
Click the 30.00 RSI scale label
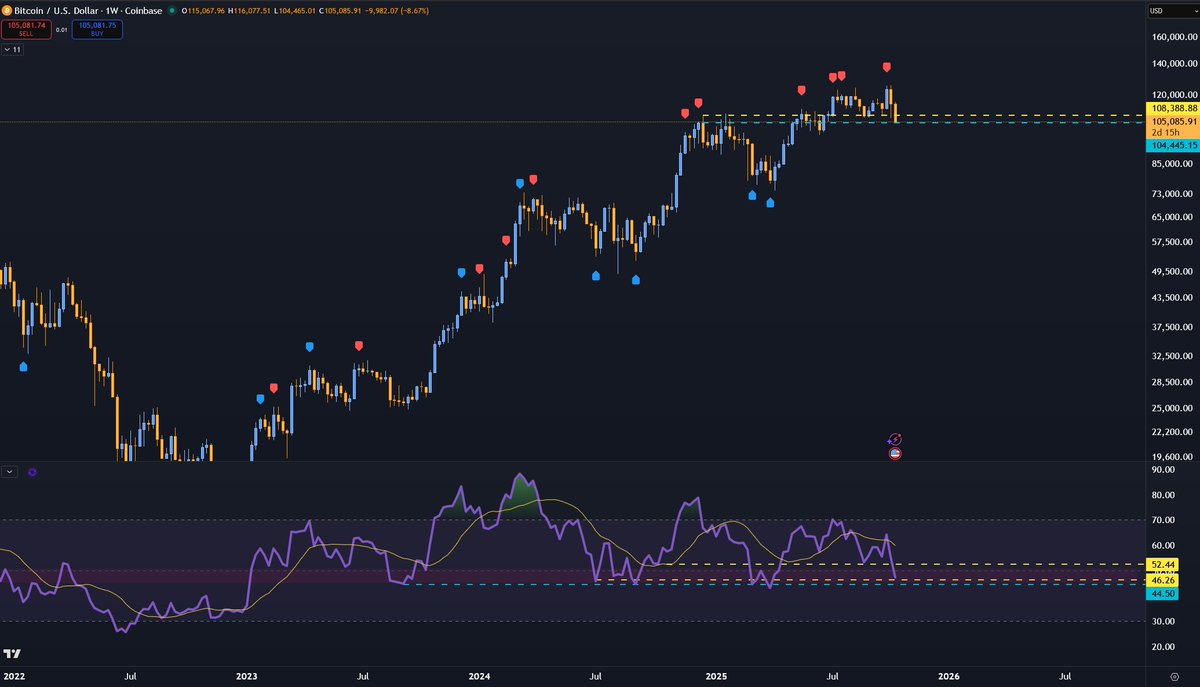(1162, 621)
